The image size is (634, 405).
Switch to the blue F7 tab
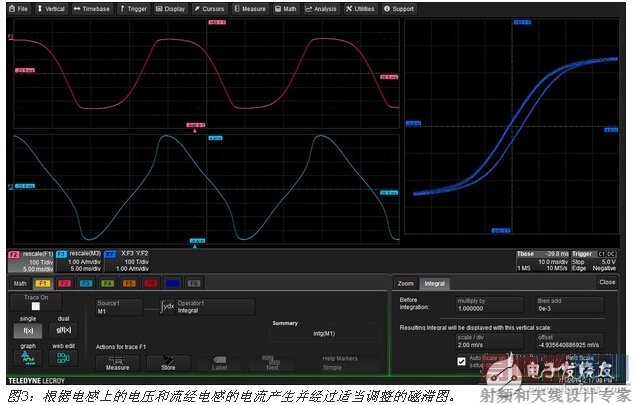(x=172, y=283)
